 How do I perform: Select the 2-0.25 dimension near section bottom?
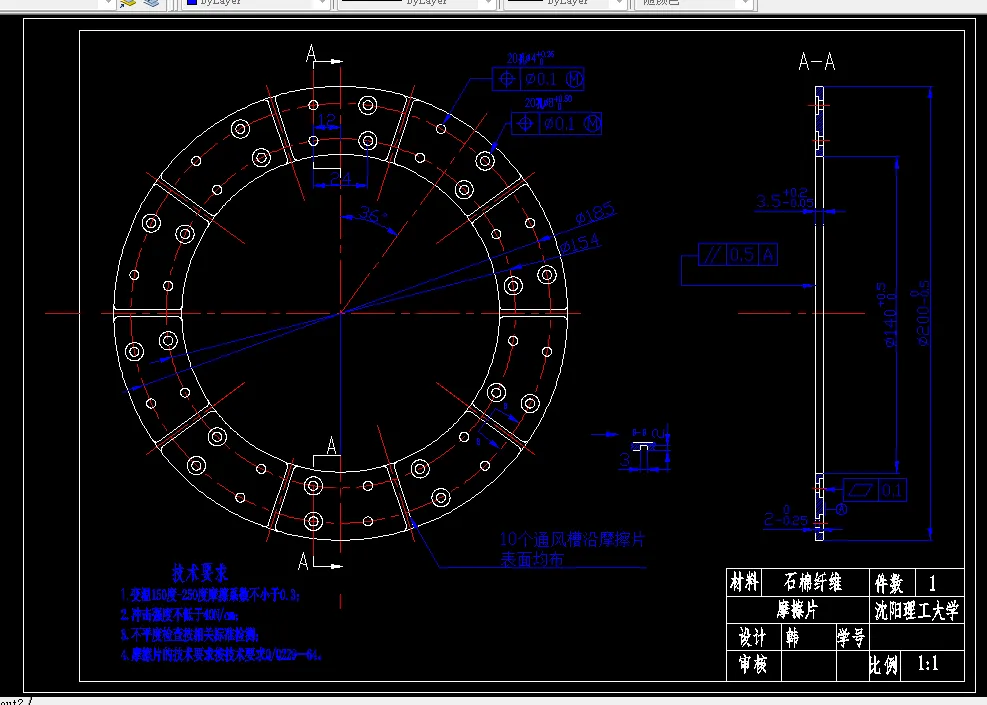[x=786, y=516]
